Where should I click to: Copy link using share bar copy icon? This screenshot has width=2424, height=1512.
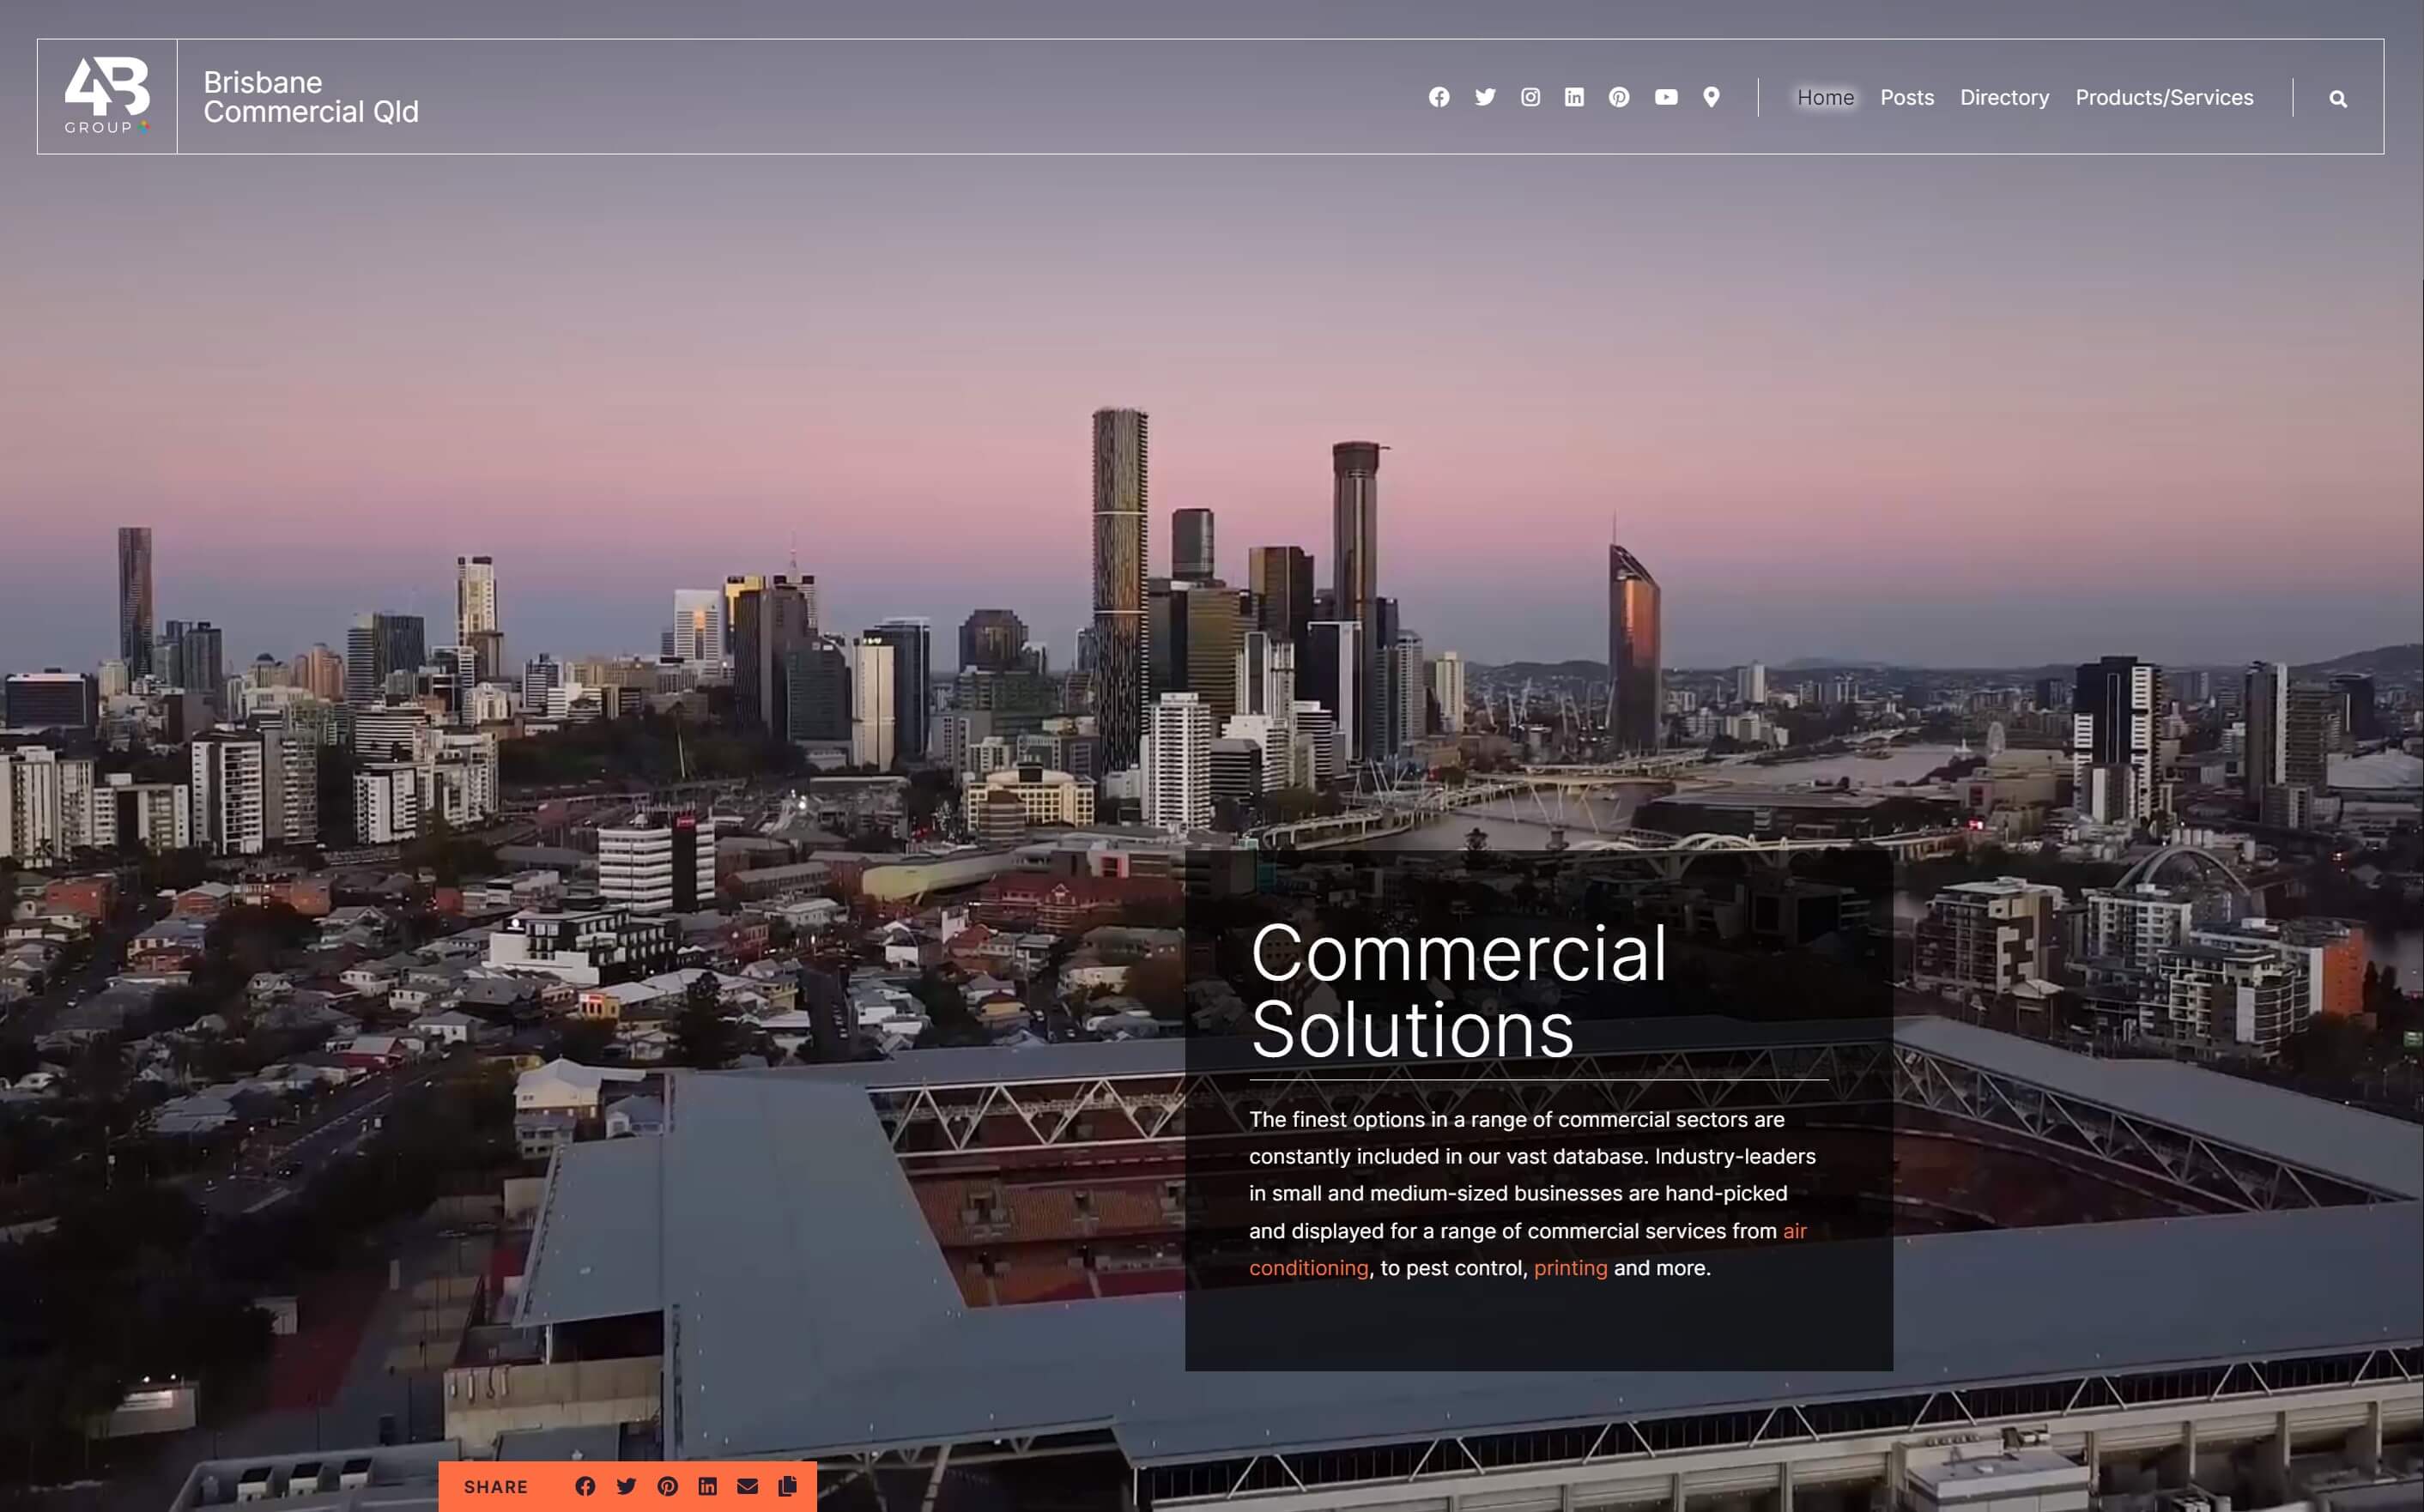click(x=788, y=1486)
